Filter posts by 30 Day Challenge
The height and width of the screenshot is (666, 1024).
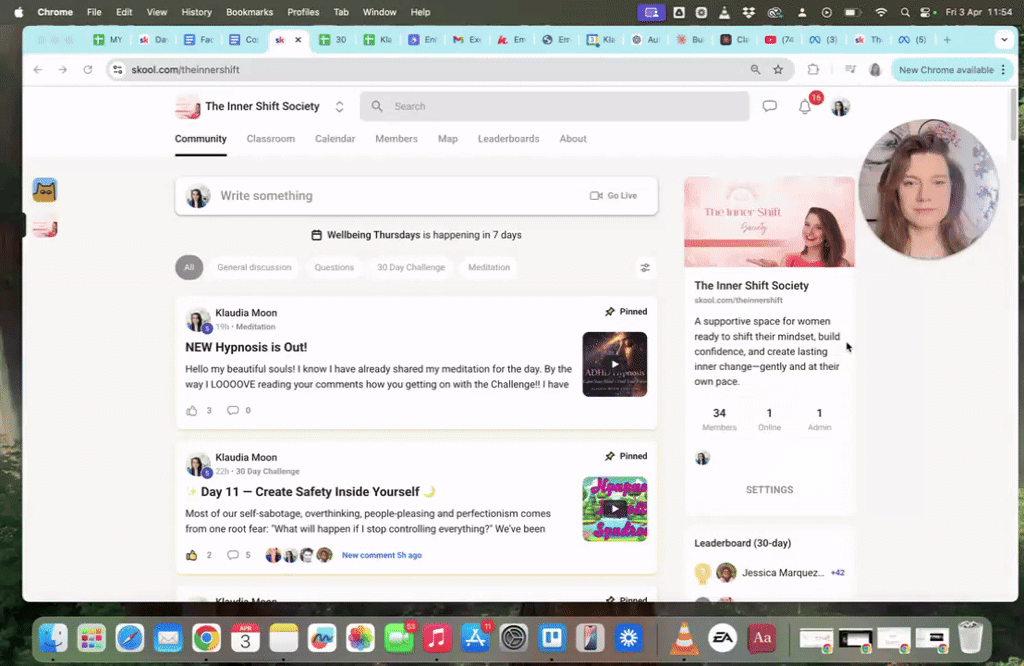click(x=411, y=268)
